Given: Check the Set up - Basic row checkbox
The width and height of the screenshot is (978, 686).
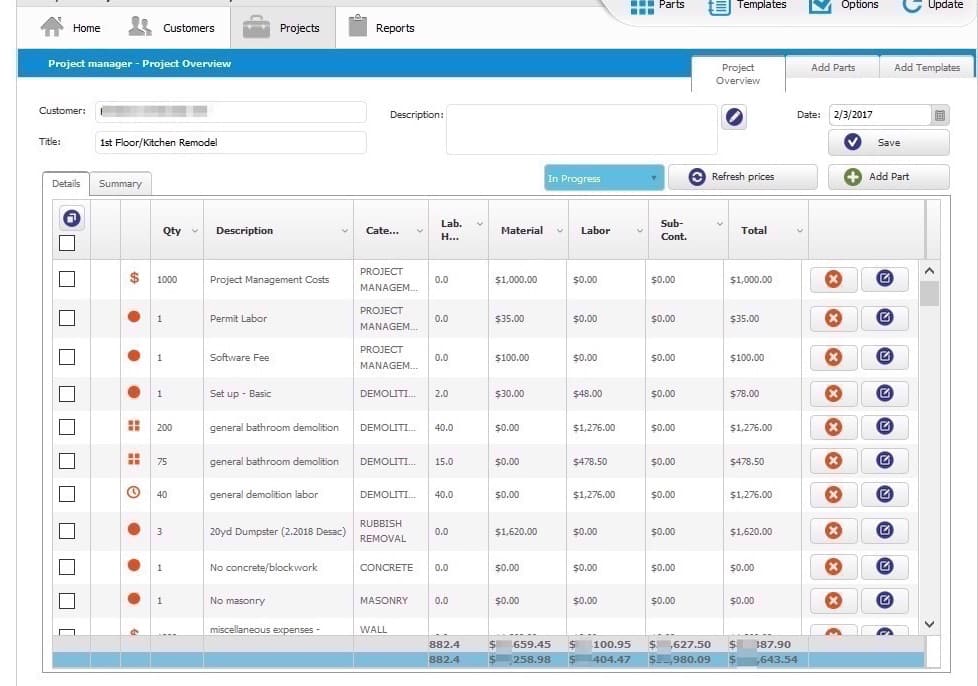Looking at the screenshot, I should [67, 394].
